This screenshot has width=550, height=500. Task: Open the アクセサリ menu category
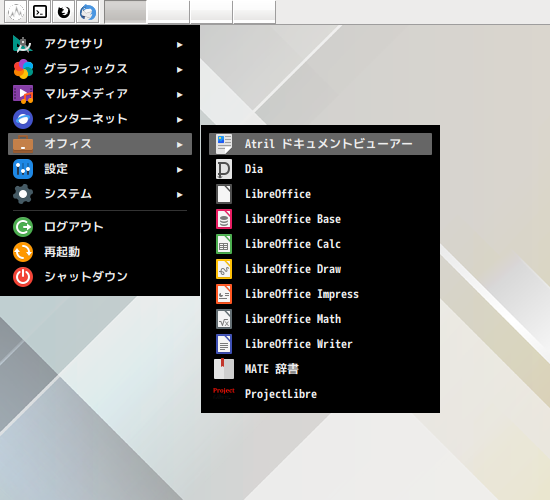(100, 44)
